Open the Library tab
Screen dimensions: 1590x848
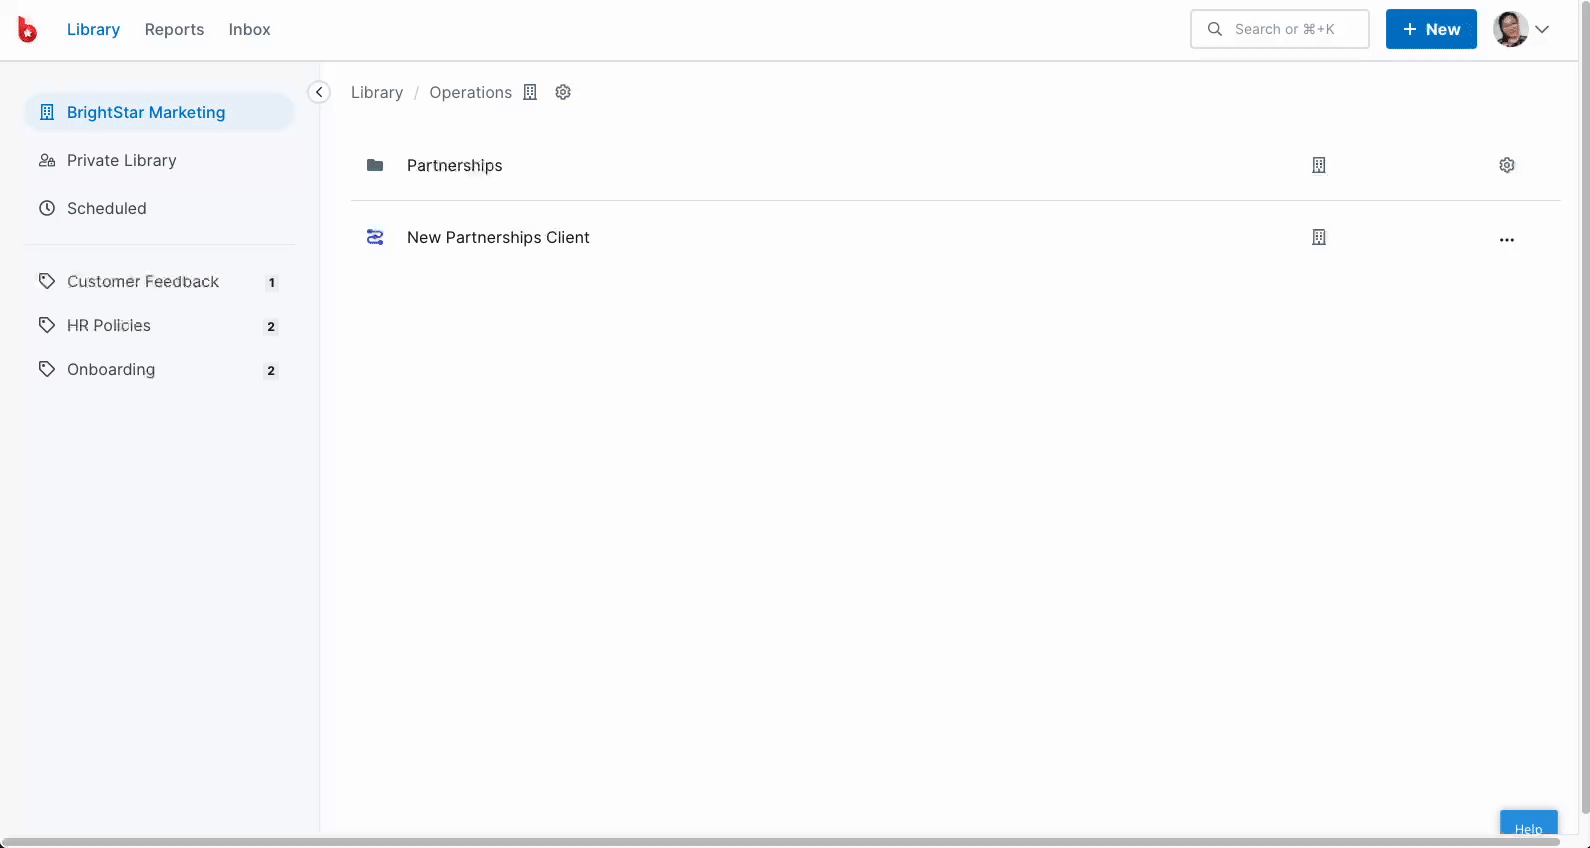(93, 29)
